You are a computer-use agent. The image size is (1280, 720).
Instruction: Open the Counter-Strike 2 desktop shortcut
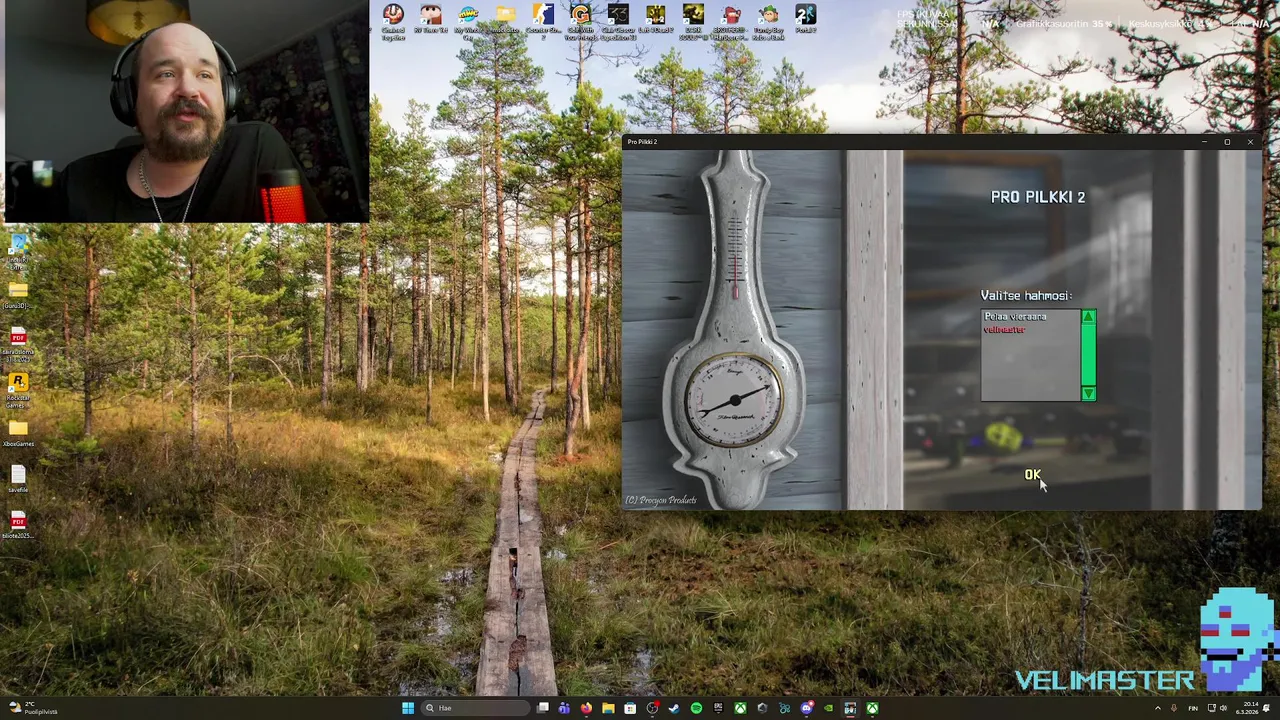pyautogui.click(x=543, y=21)
